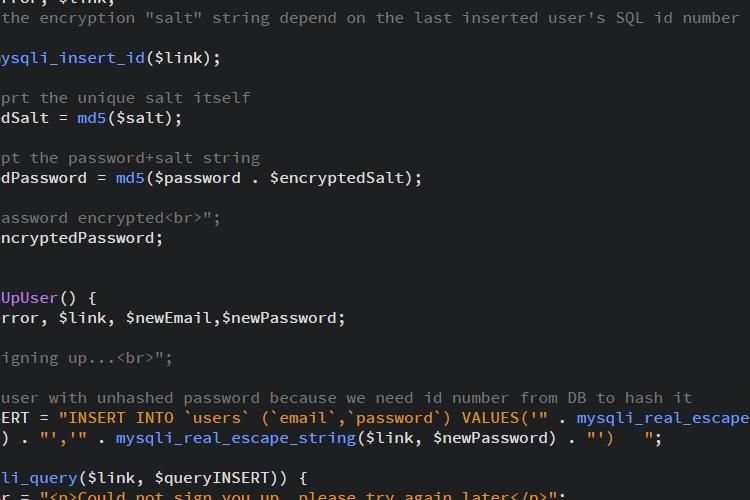Click the comment about encryption "salt" string
This screenshot has height=500, width=750.
370,18
